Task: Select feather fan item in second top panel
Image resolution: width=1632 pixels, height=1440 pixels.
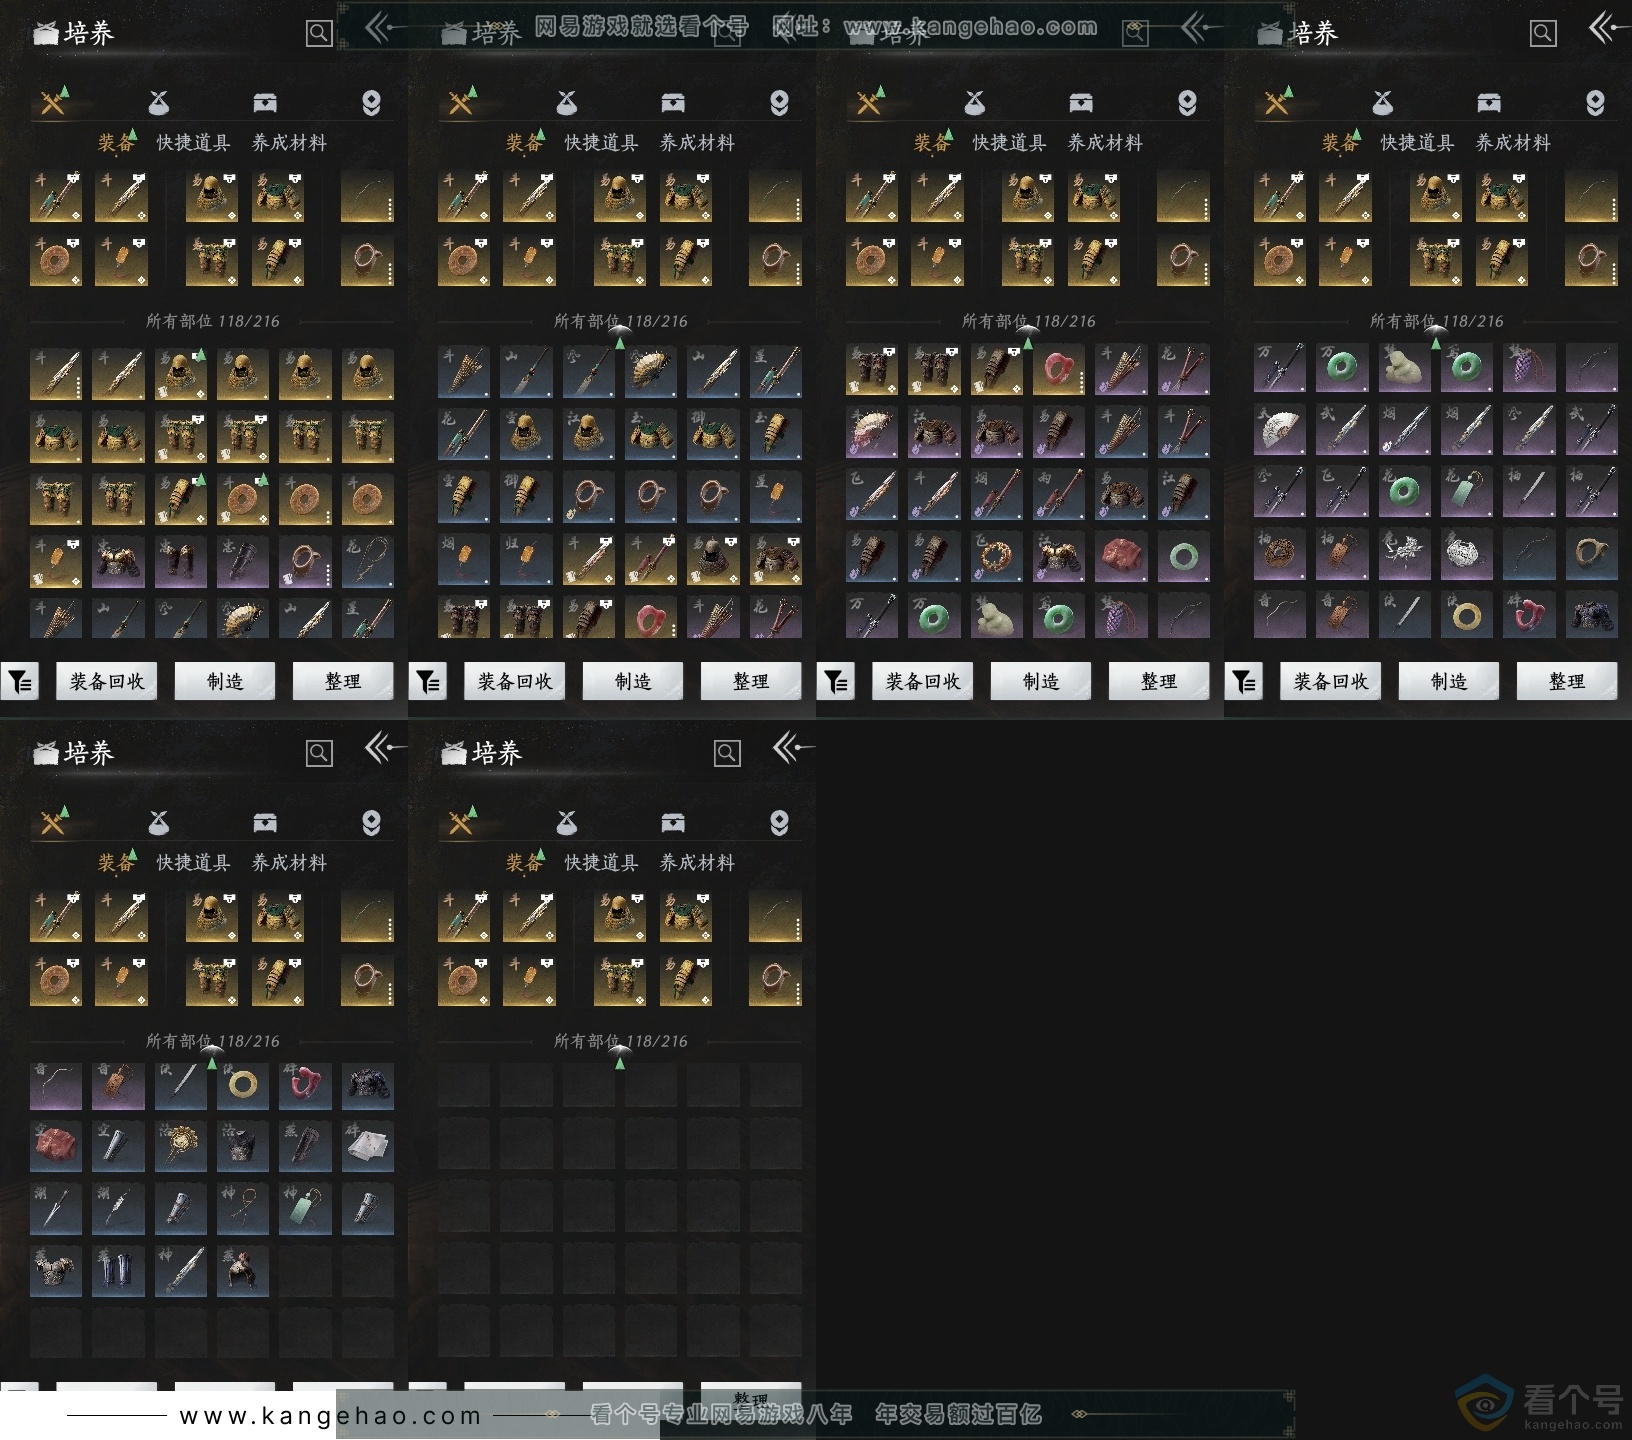Action: [x=651, y=370]
